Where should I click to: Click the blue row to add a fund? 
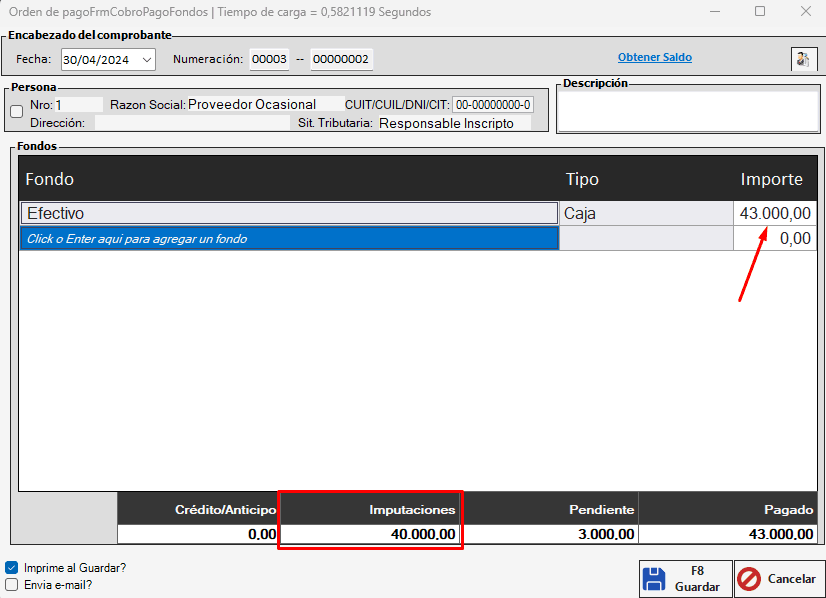pos(288,239)
